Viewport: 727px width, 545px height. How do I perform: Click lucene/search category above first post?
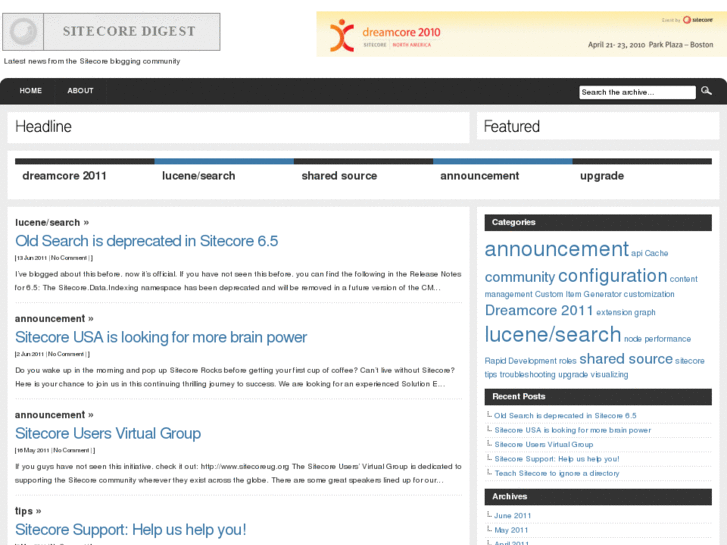click(x=47, y=223)
